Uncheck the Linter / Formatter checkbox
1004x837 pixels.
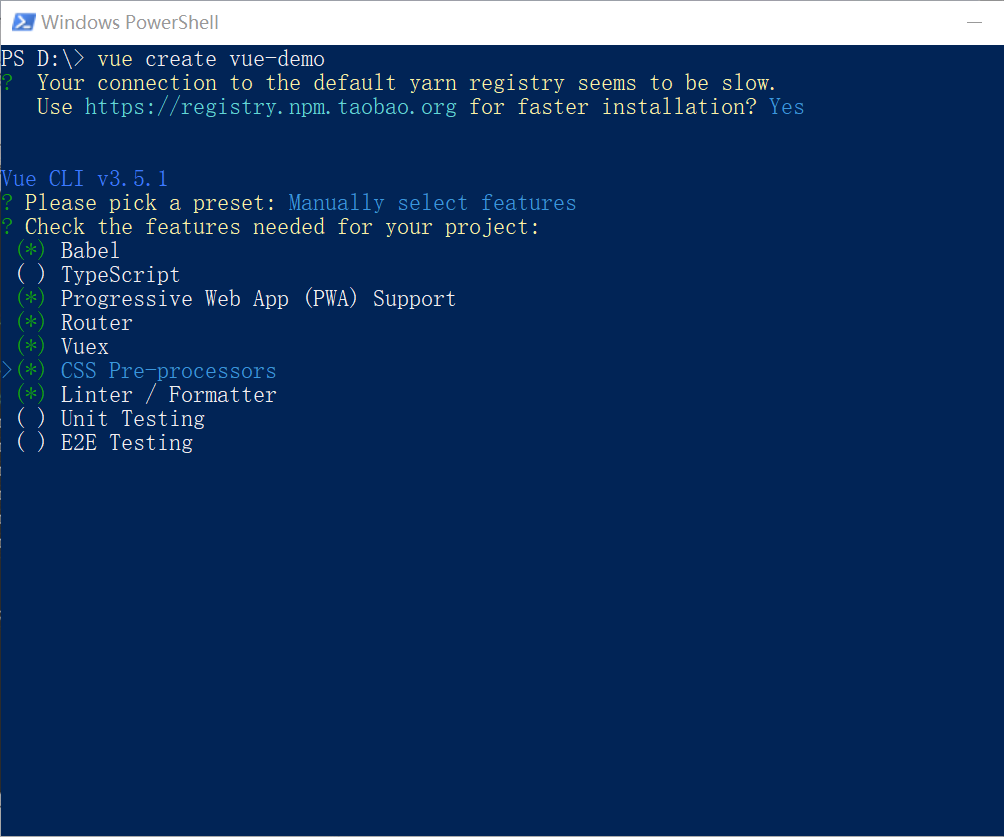pos(31,395)
